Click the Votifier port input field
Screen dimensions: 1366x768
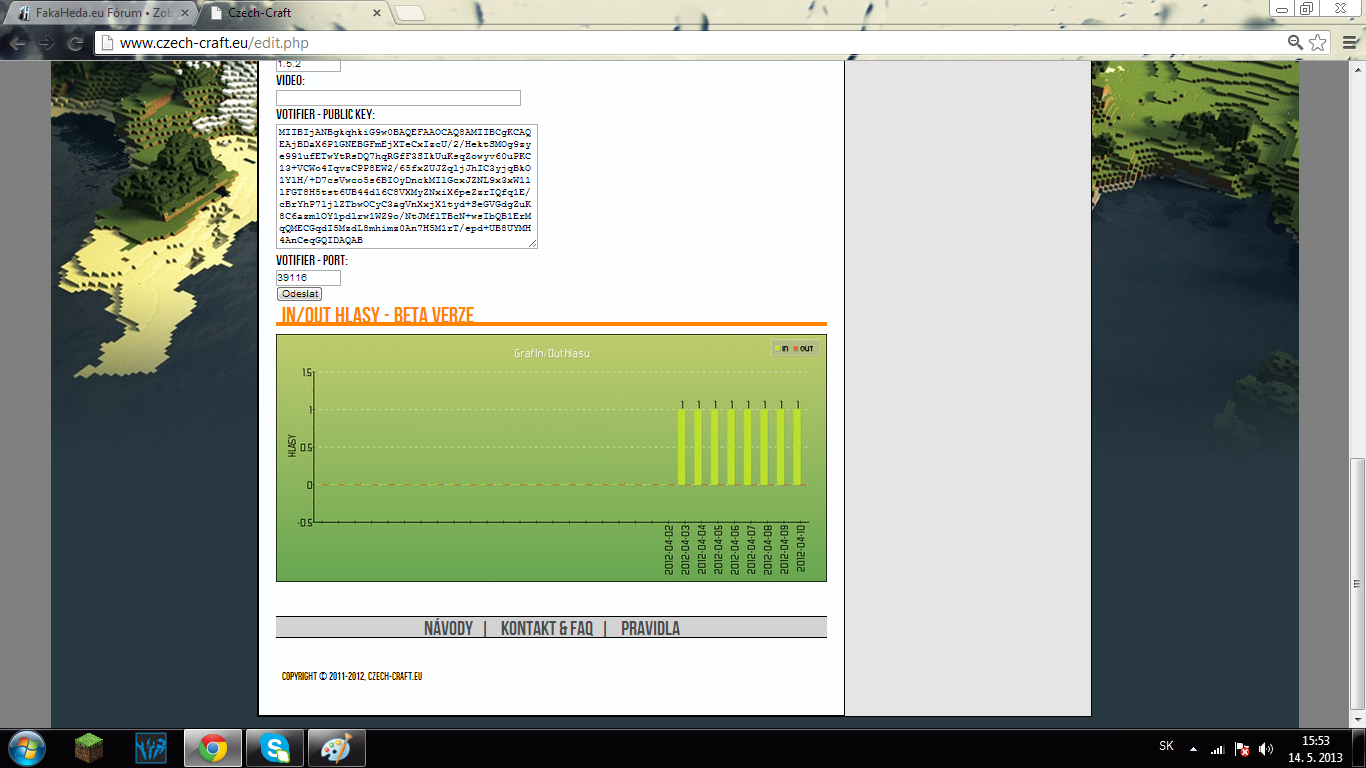click(x=308, y=278)
